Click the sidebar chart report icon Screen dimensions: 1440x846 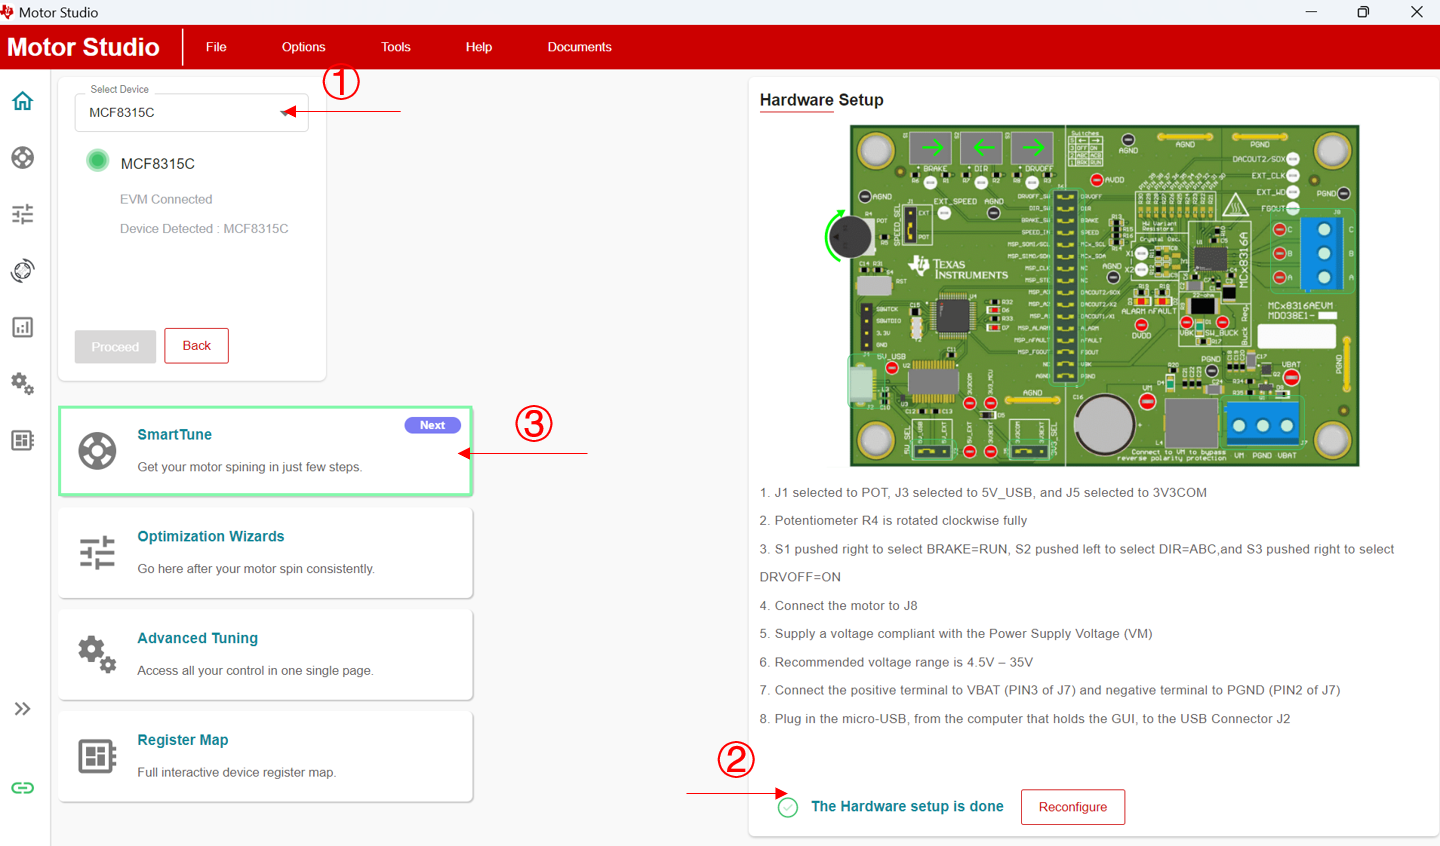click(22, 327)
